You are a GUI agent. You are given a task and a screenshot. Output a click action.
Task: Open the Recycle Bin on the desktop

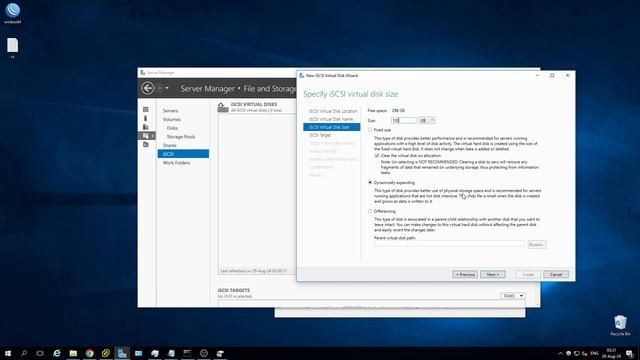point(620,325)
